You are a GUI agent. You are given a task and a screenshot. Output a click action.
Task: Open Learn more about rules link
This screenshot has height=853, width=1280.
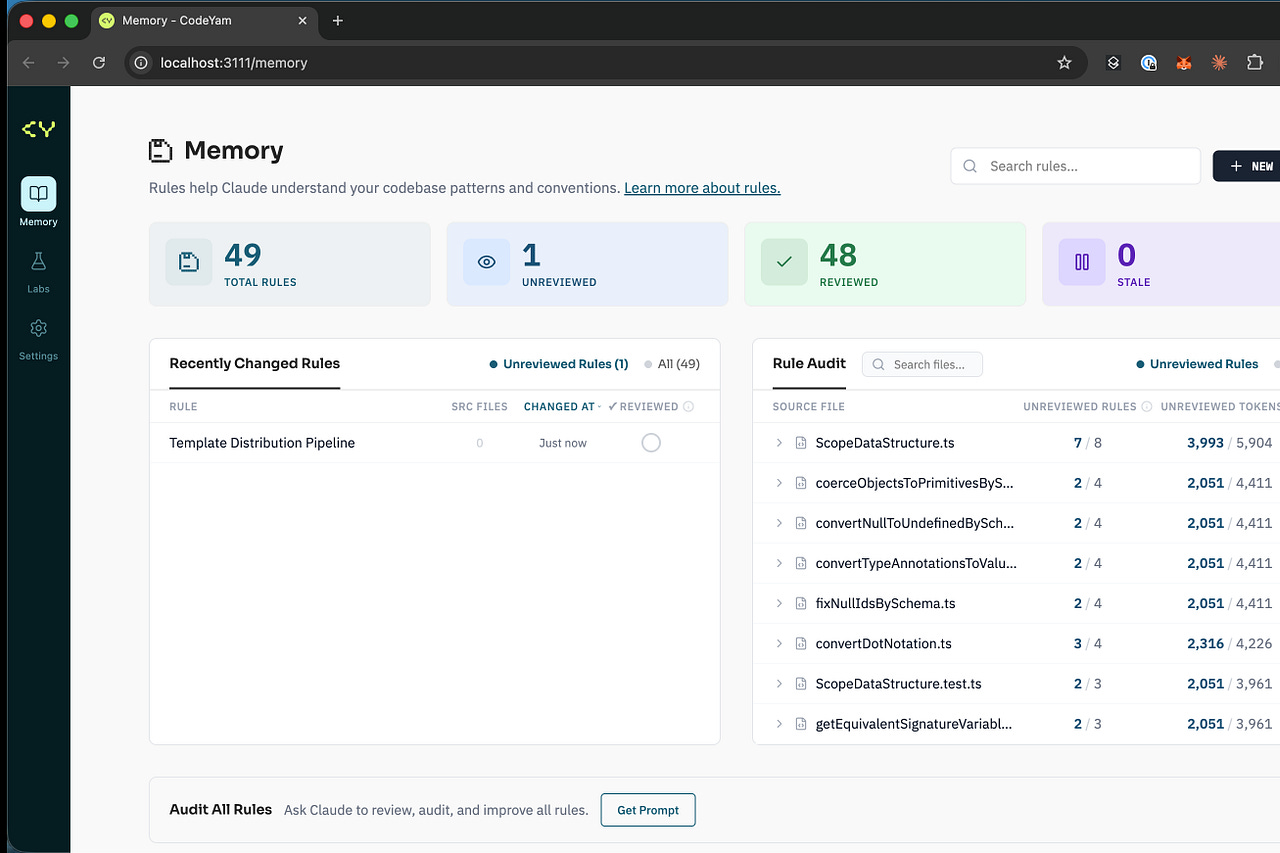(x=702, y=188)
